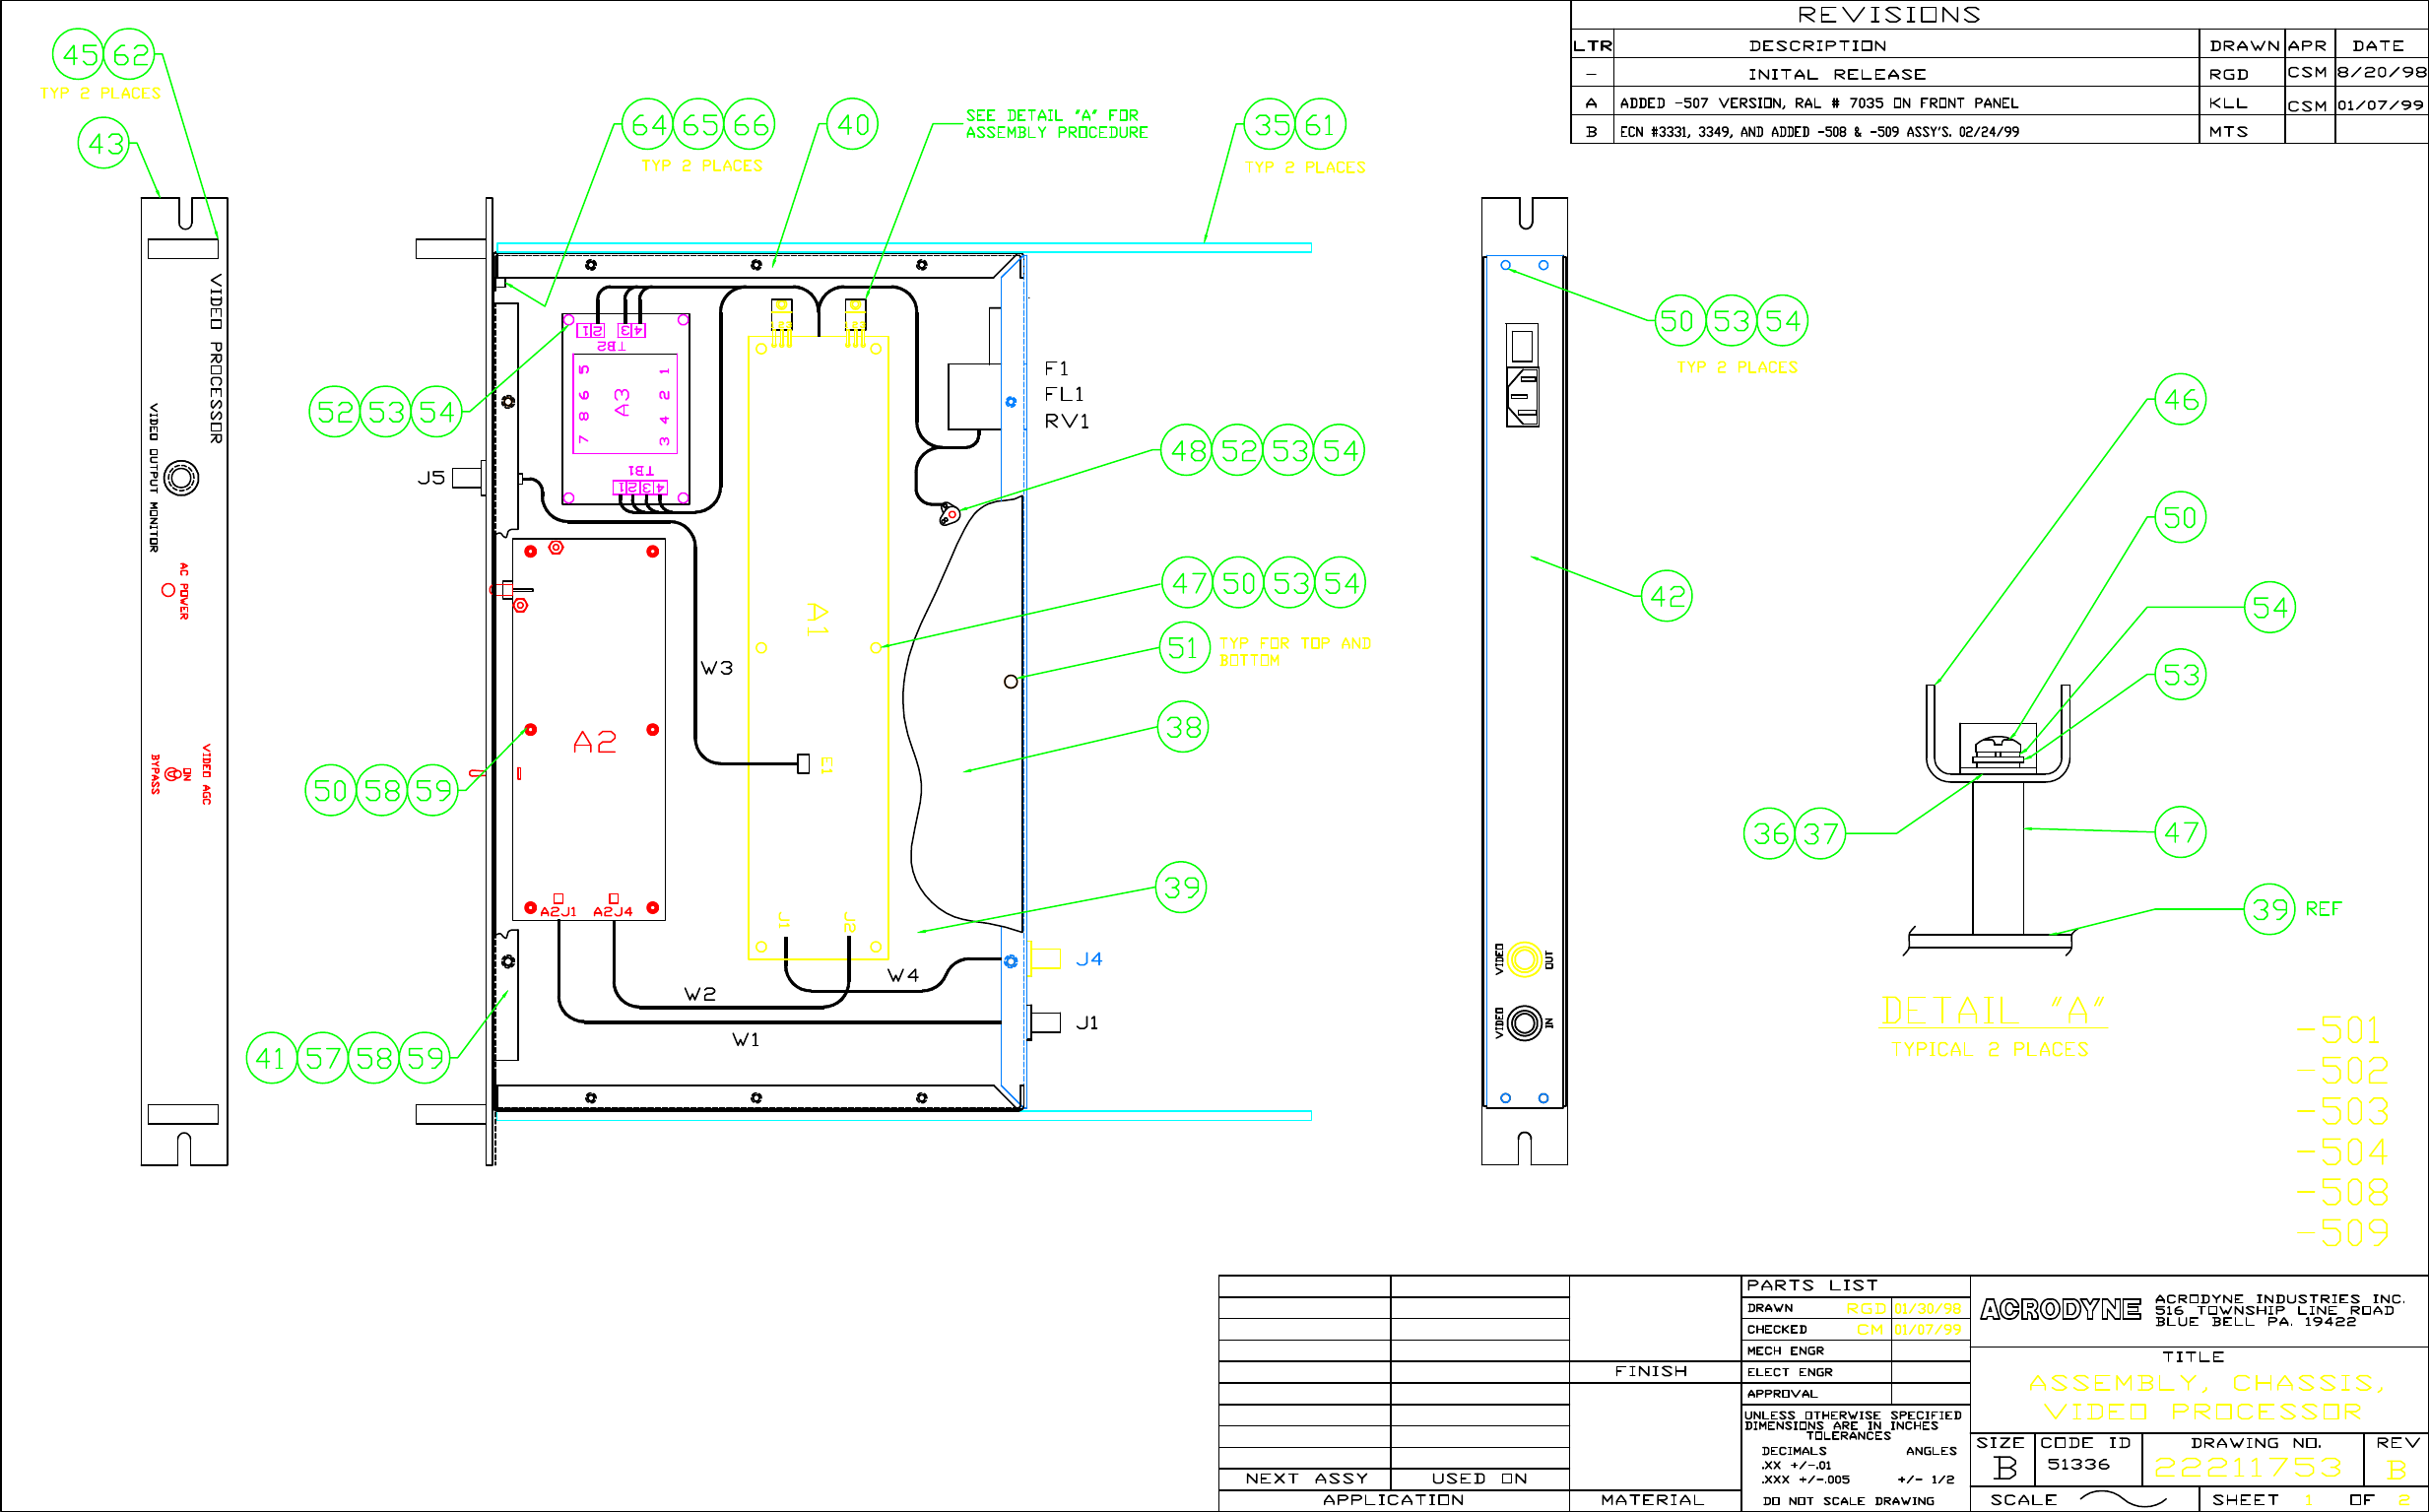Click the ACRODYNE logo in title block

2060,1309
